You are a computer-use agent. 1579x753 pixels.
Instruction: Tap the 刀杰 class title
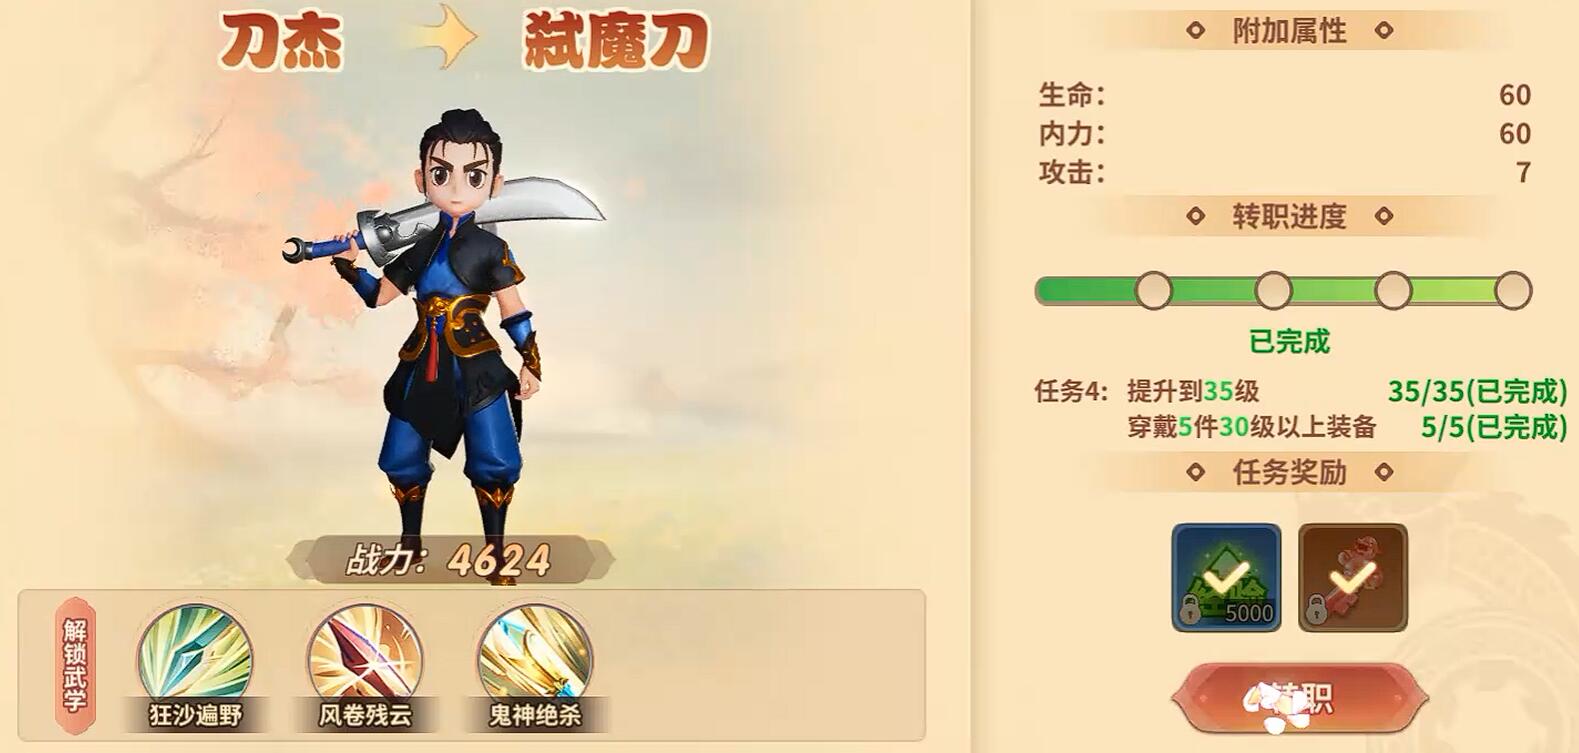[x=281, y=42]
